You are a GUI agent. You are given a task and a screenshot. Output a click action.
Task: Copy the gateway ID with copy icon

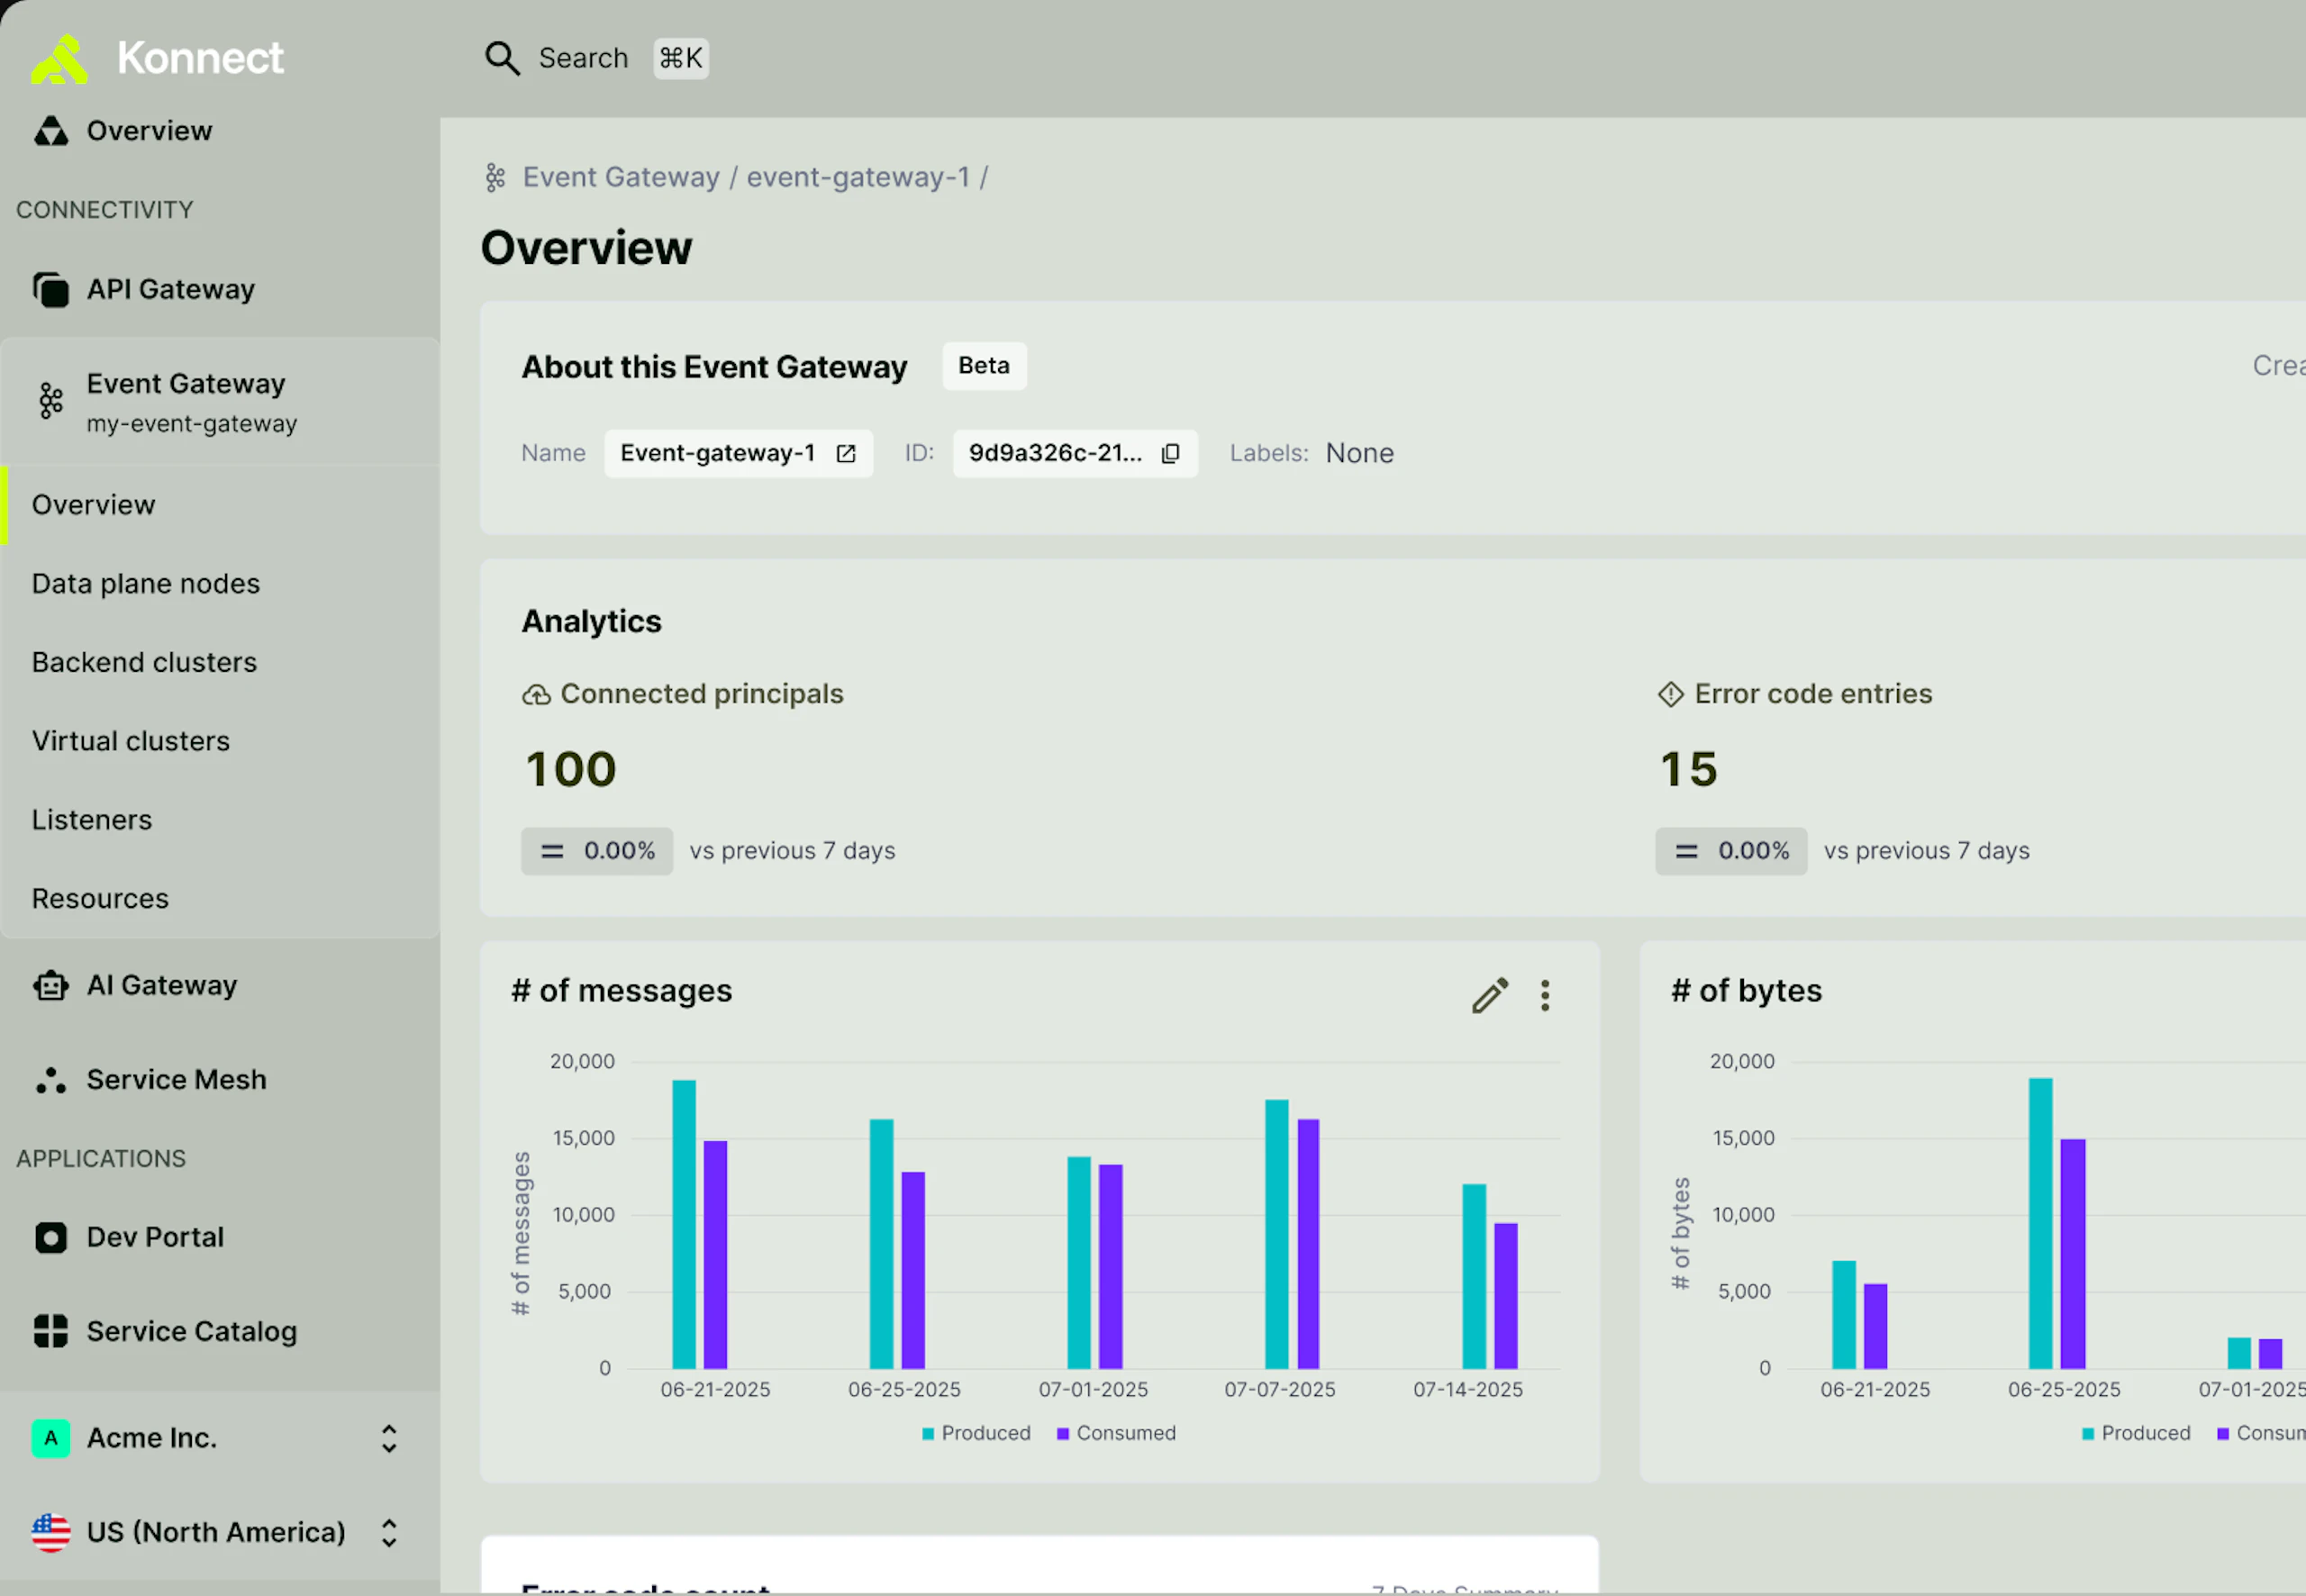1170,454
